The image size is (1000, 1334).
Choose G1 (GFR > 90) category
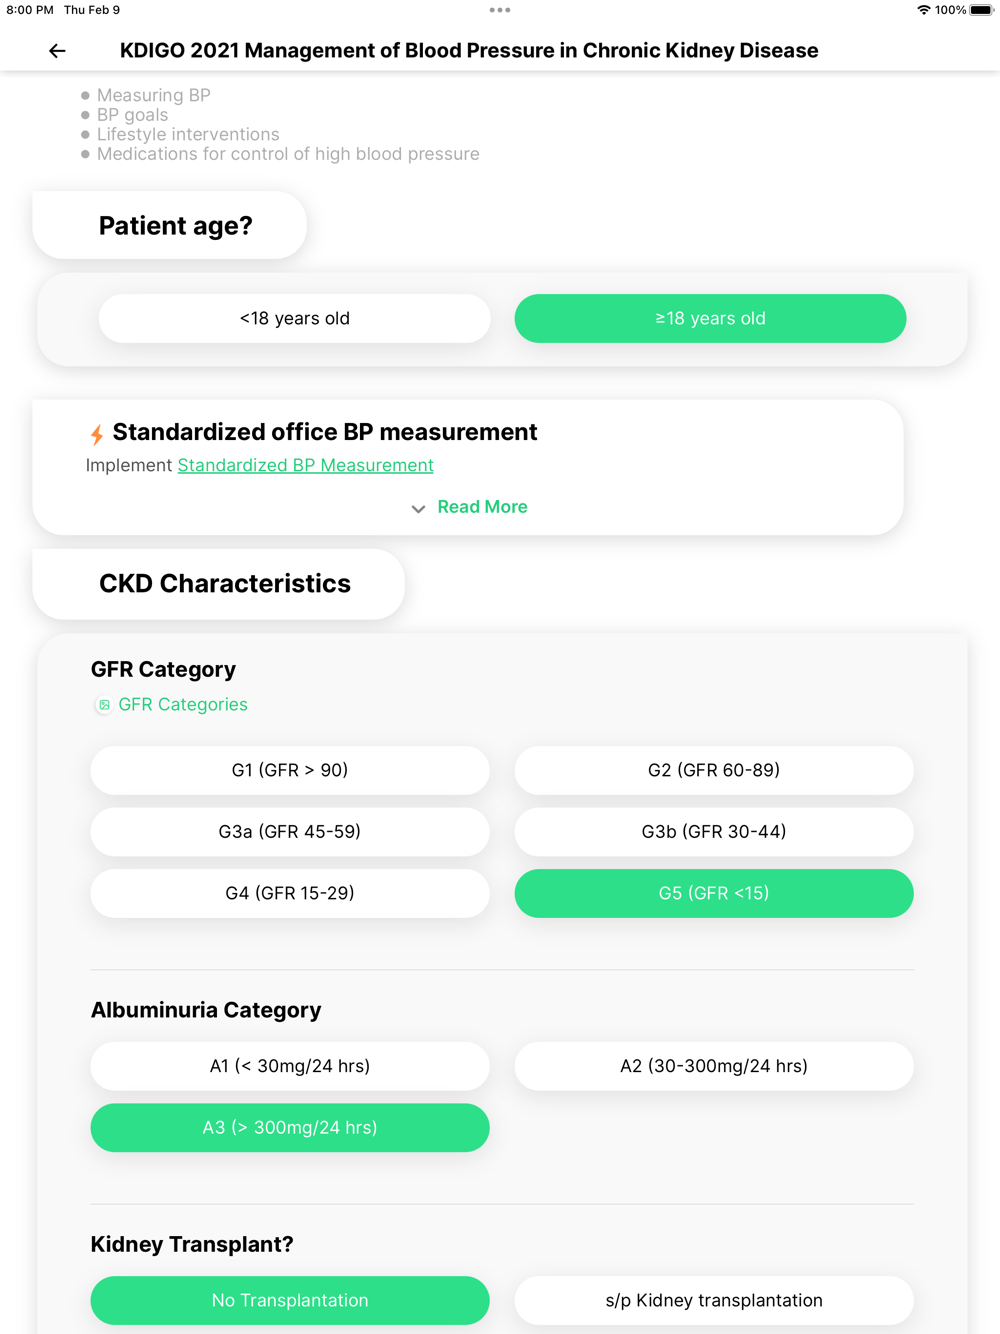pos(290,770)
